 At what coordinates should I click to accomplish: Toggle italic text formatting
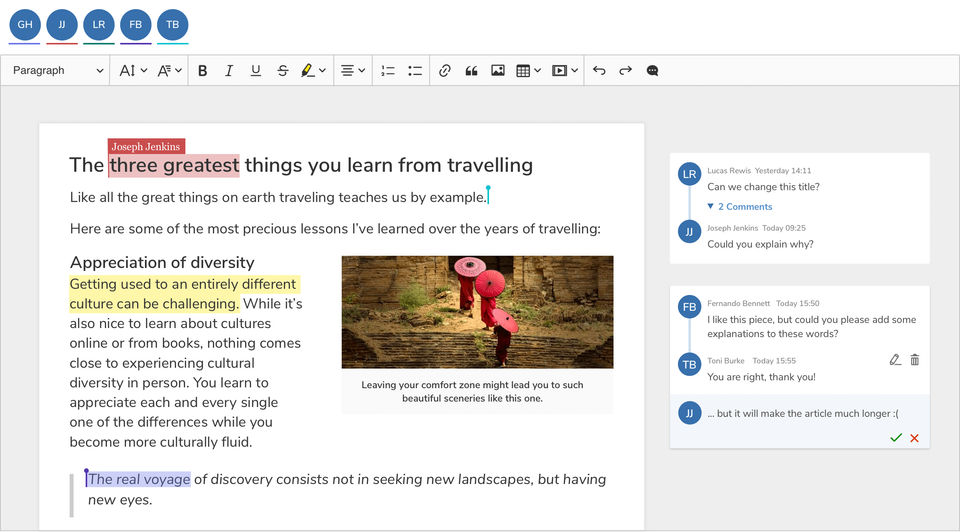point(229,71)
